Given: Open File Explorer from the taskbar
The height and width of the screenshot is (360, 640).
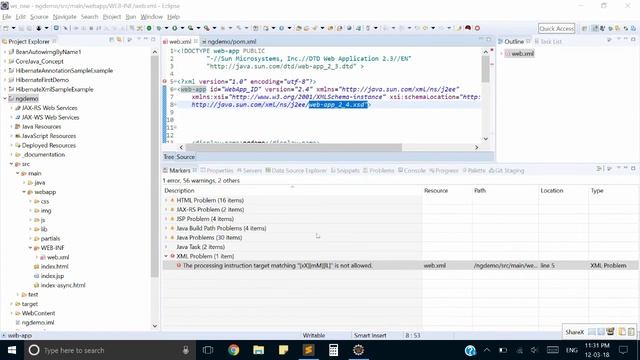Looking at the screenshot, I should point(258,350).
